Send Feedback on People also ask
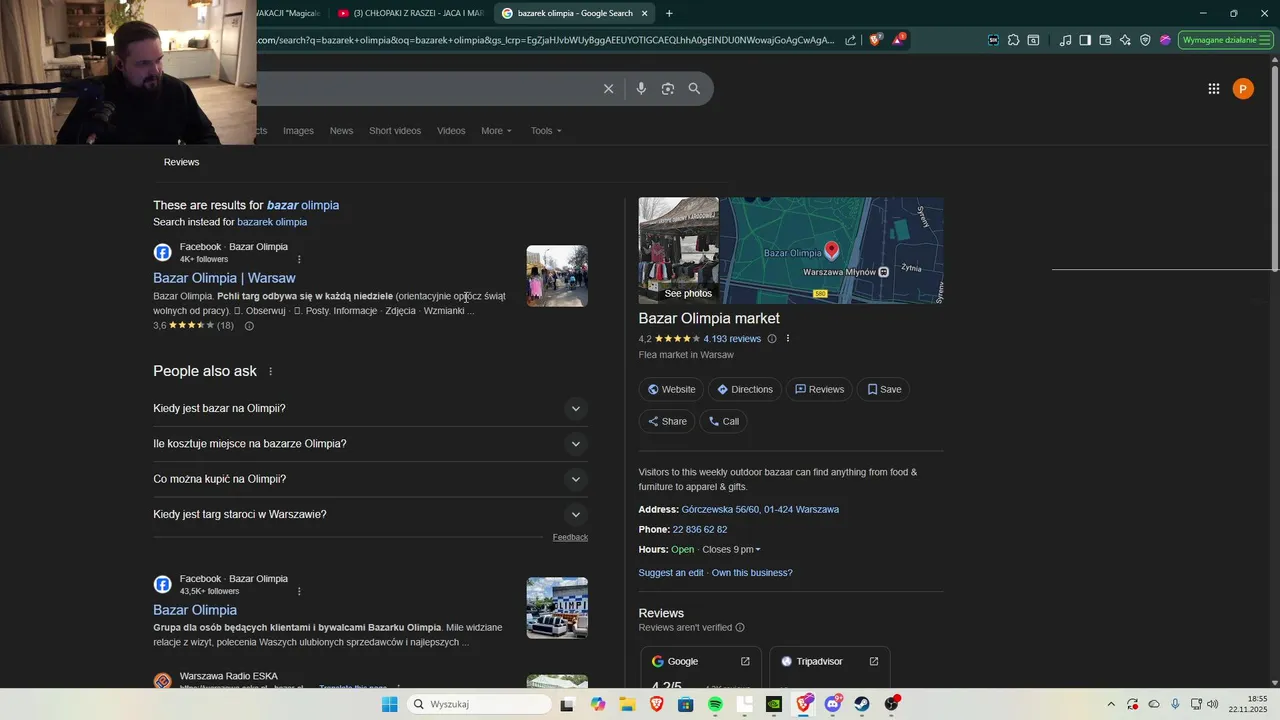Image resolution: width=1280 pixels, height=720 pixels. pos(570,537)
